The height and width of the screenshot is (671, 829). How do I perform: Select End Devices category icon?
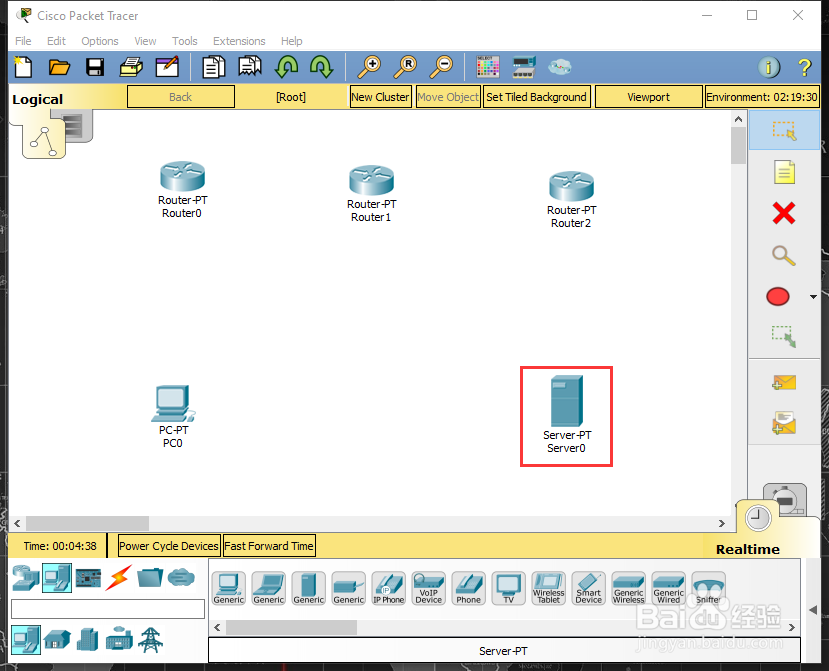point(57,578)
